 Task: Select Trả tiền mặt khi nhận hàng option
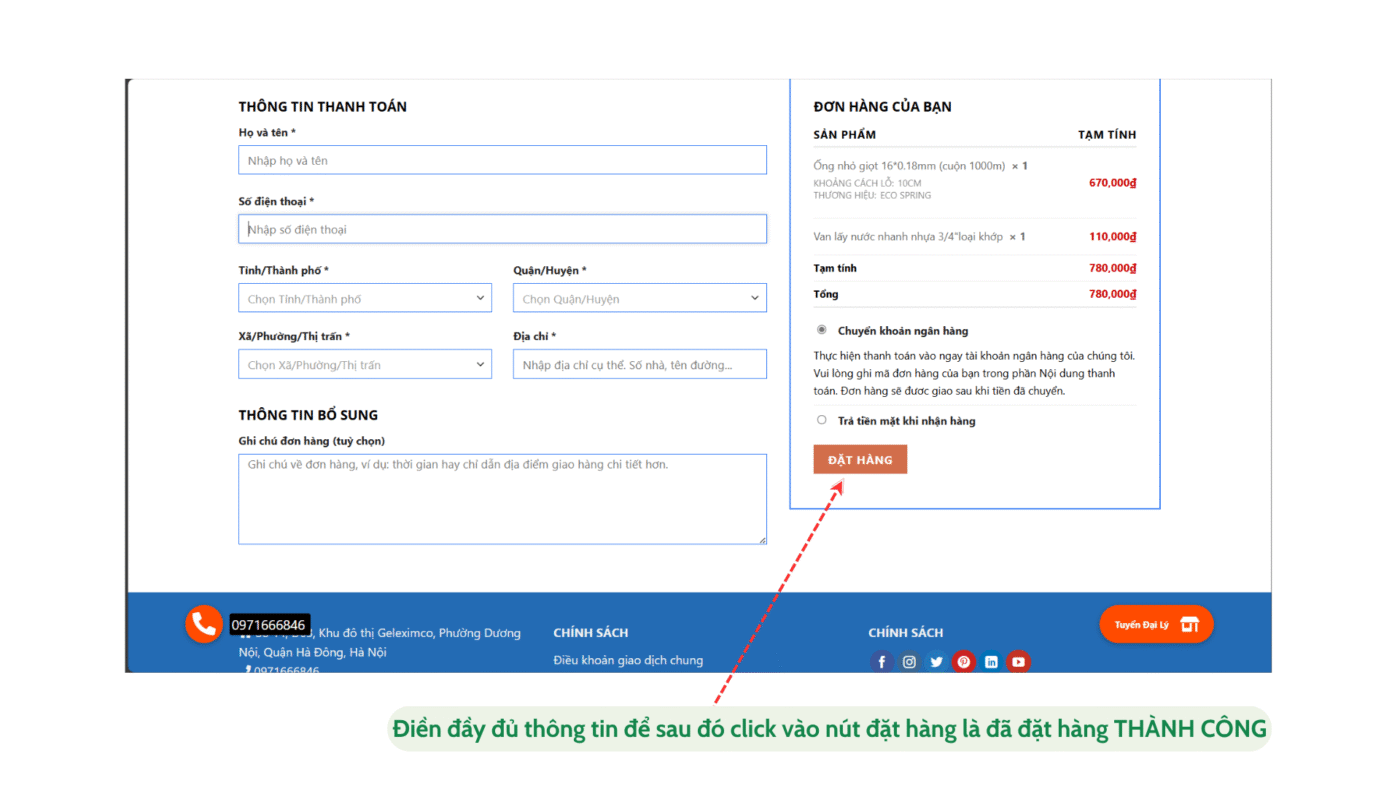point(822,420)
